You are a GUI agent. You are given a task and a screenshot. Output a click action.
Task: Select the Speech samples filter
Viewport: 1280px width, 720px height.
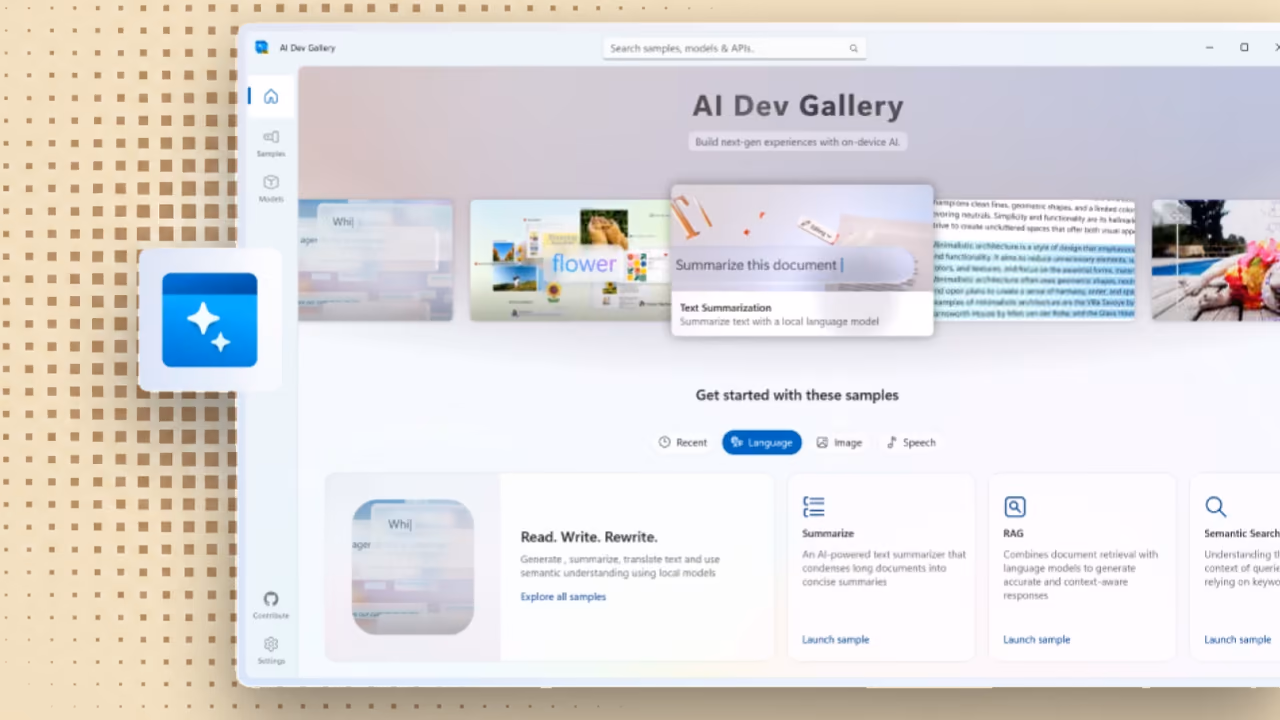pos(911,442)
